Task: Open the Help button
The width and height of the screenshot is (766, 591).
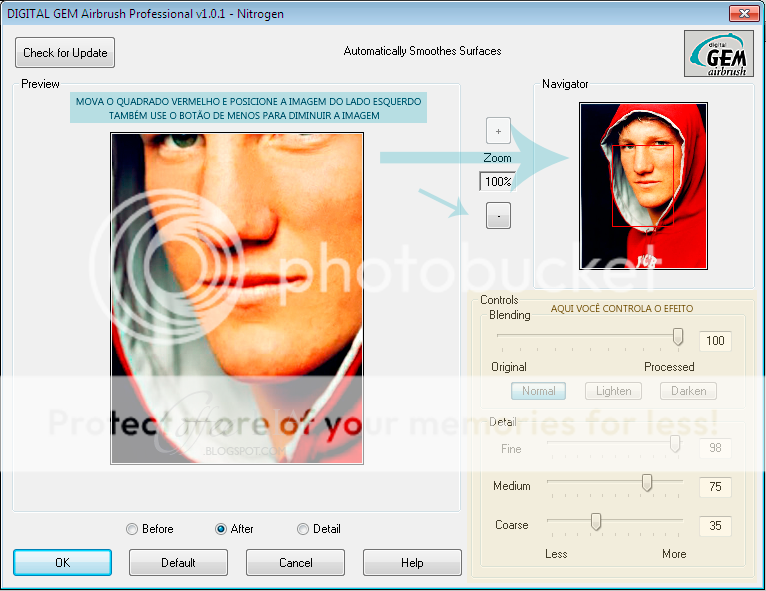Action: (x=412, y=562)
